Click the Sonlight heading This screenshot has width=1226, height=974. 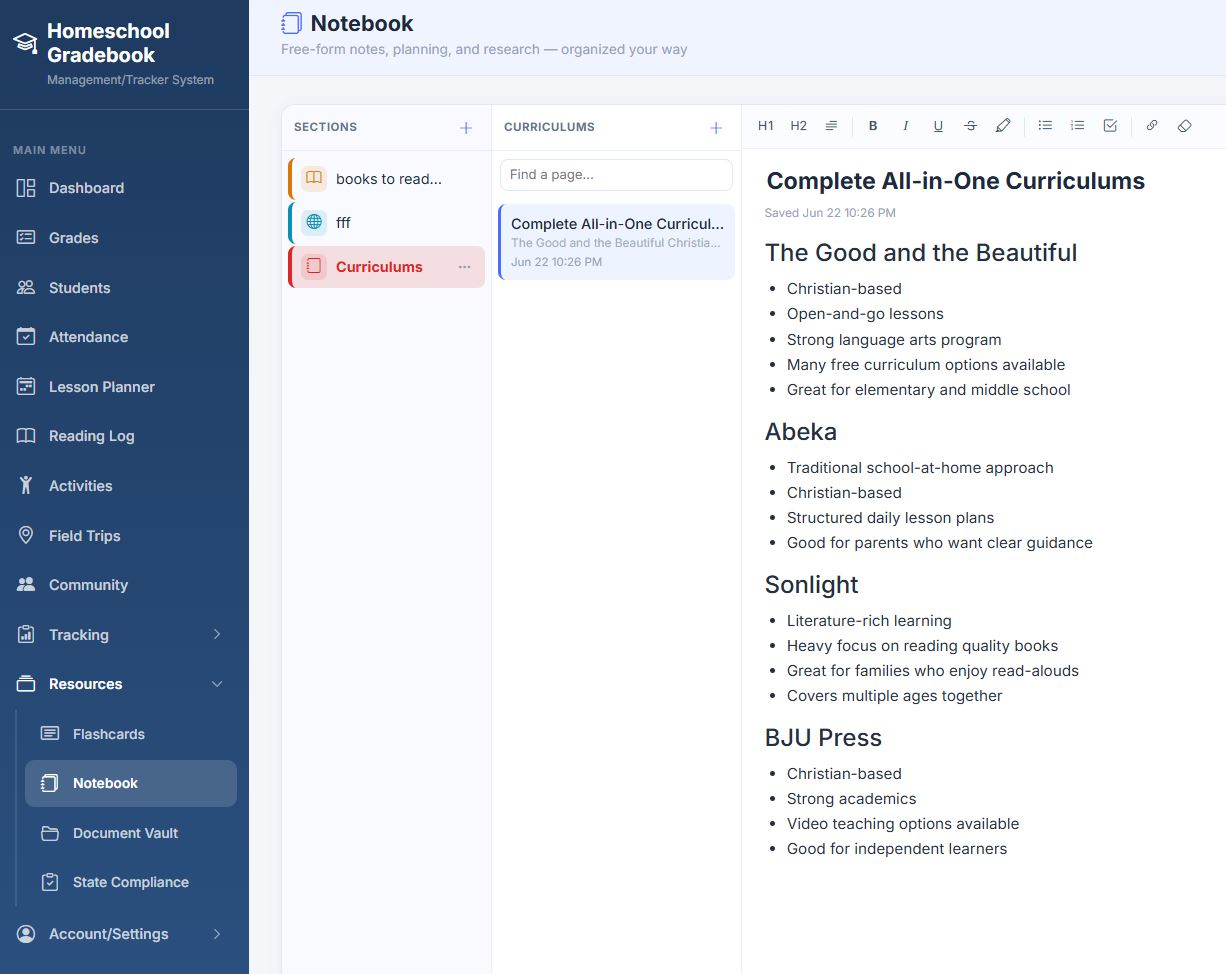tap(812, 585)
